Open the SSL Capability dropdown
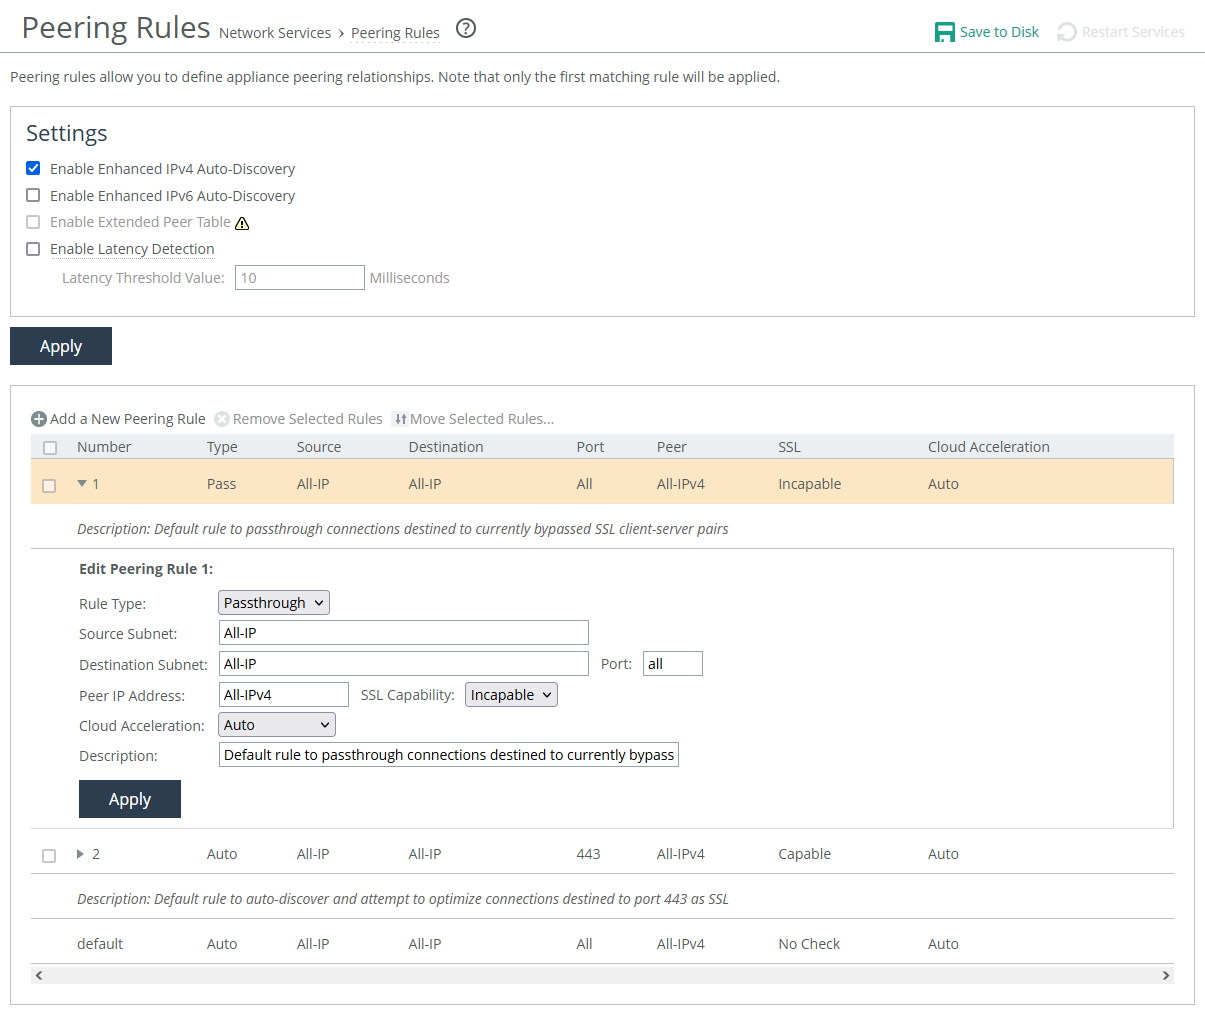Viewport: 1205px width, 1016px height. 511,695
